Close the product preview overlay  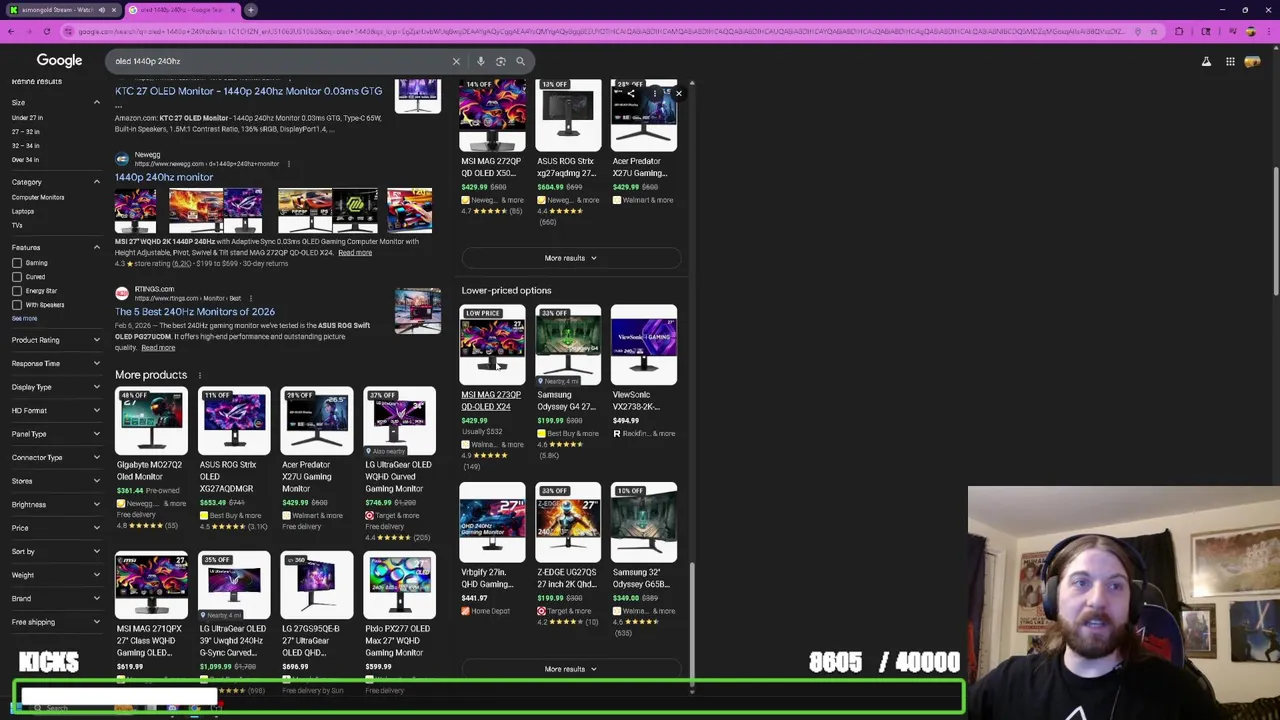(x=678, y=93)
